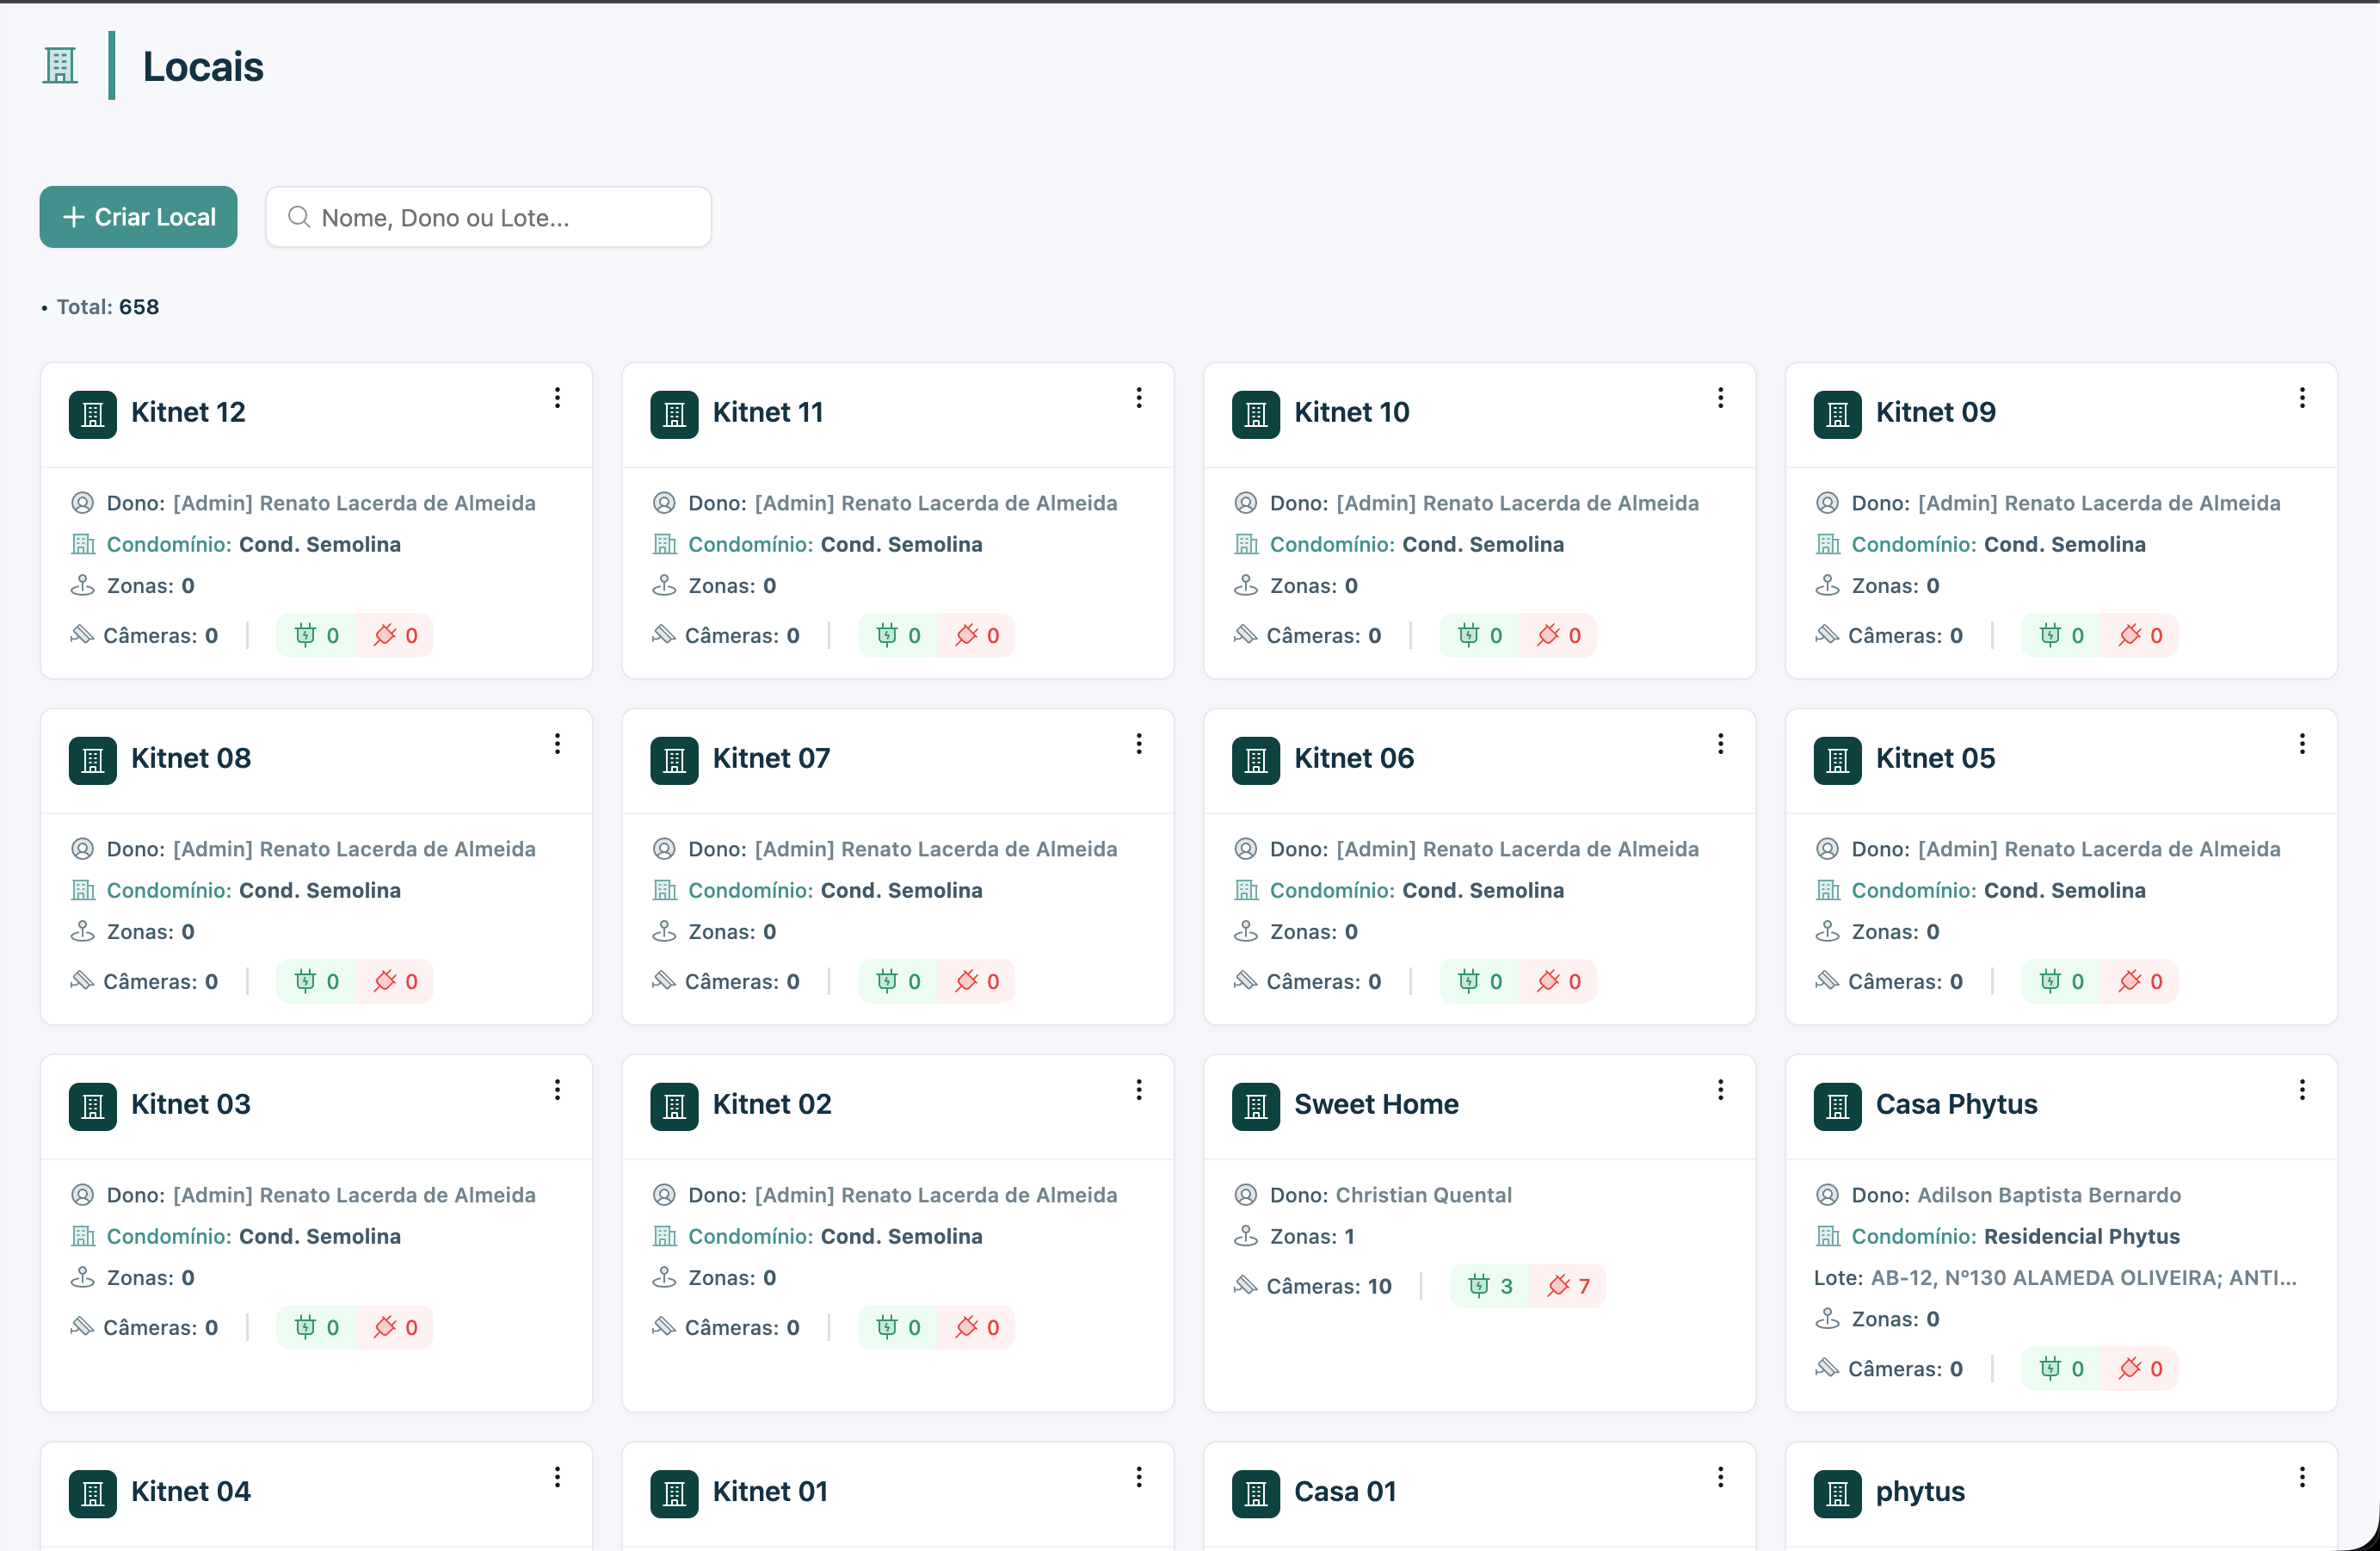This screenshot has width=2380, height=1551.
Task: Click Câmeras: 10 on Sweet Home
Action: coord(1328,1286)
